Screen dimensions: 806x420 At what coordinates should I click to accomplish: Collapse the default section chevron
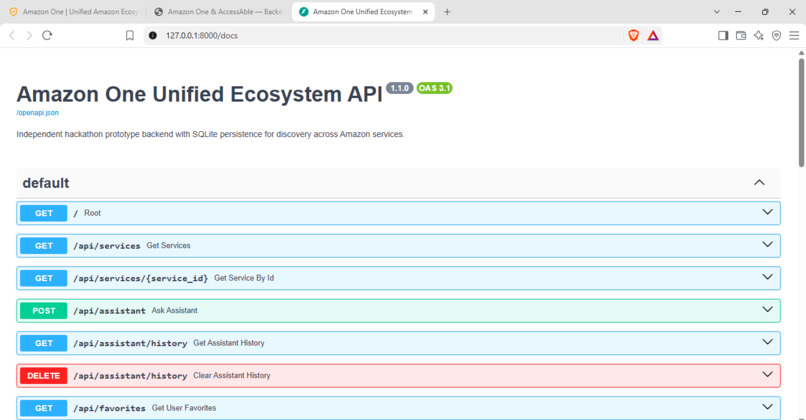(759, 182)
